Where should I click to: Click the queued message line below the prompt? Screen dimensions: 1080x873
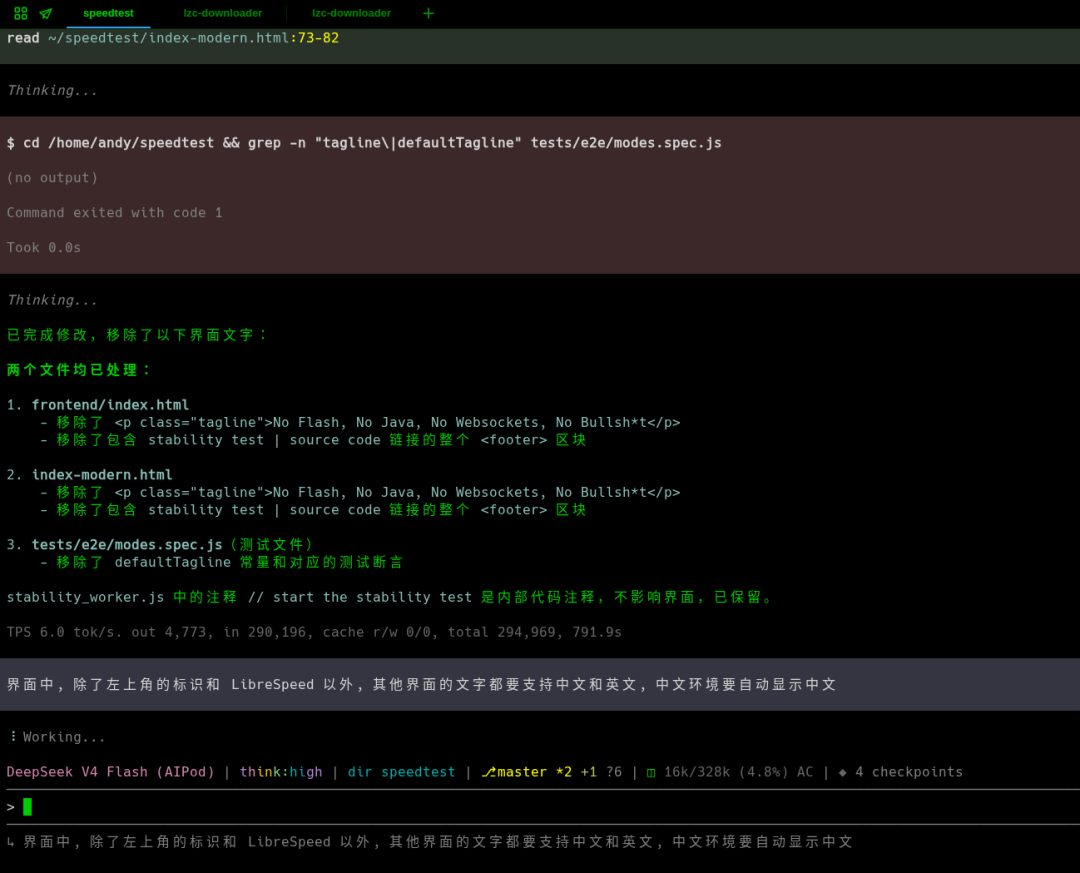pos(430,841)
